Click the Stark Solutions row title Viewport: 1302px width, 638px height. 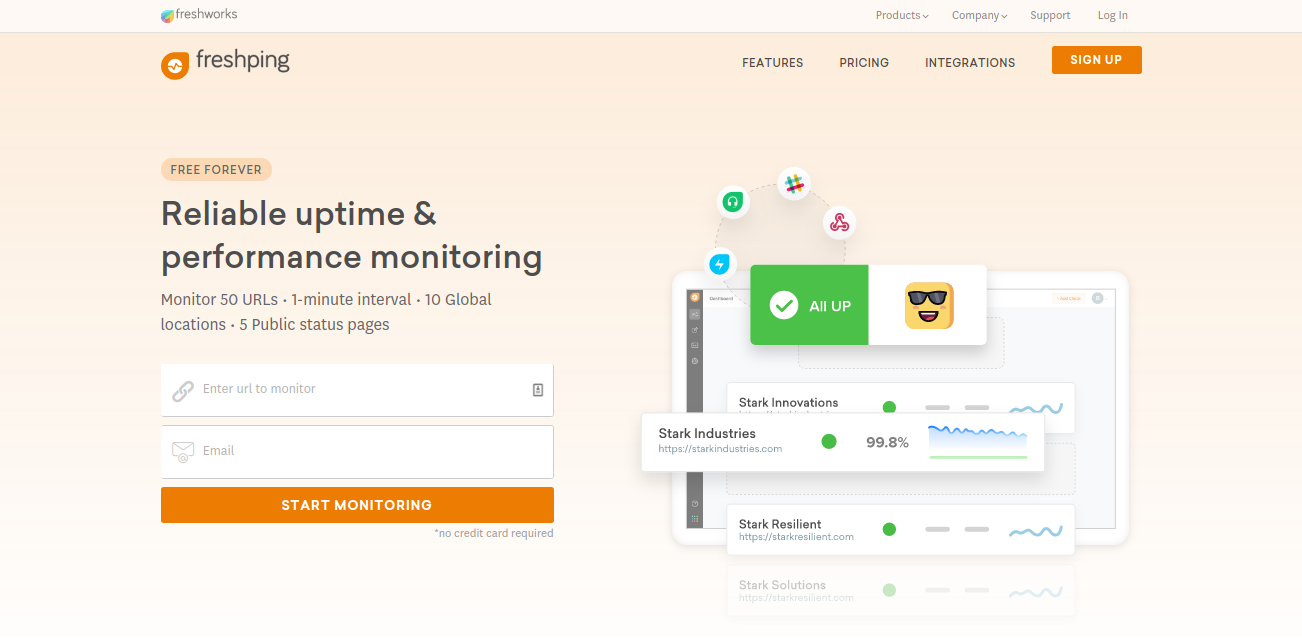click(x=782, y=585)
